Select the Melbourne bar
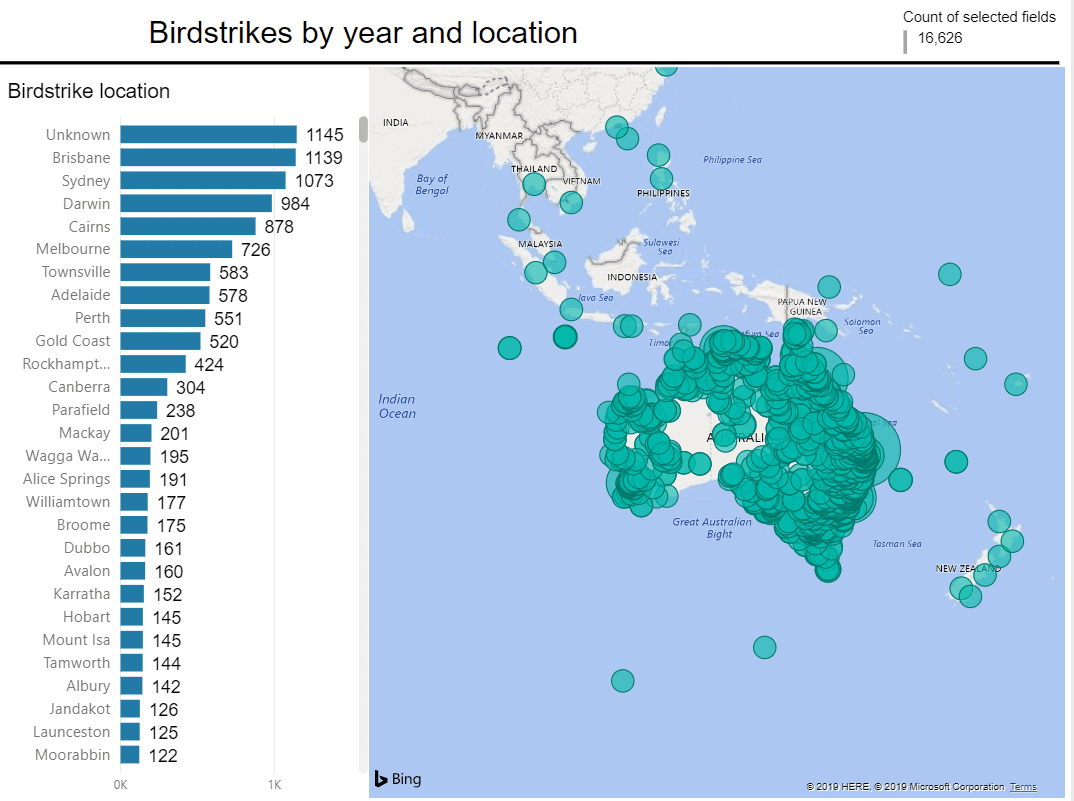Viewport: 1074px width, 801px height. [x=176, y=249]
